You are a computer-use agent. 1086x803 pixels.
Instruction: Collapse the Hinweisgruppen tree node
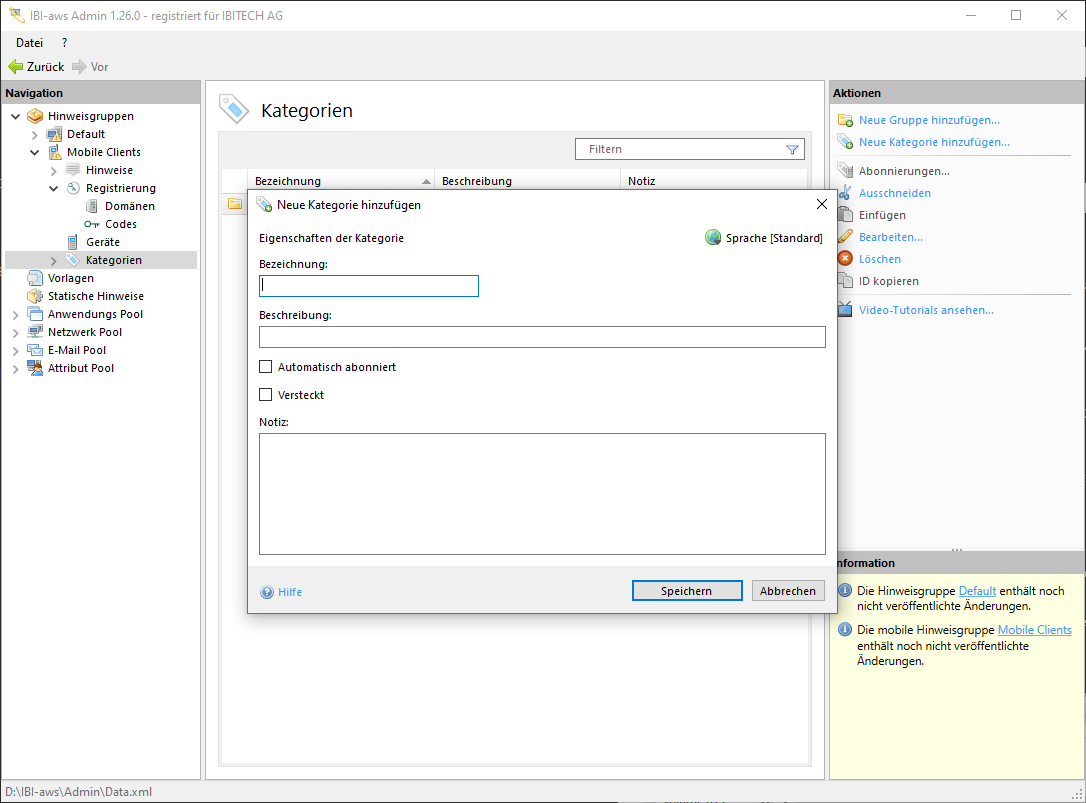tap(16, 116)
